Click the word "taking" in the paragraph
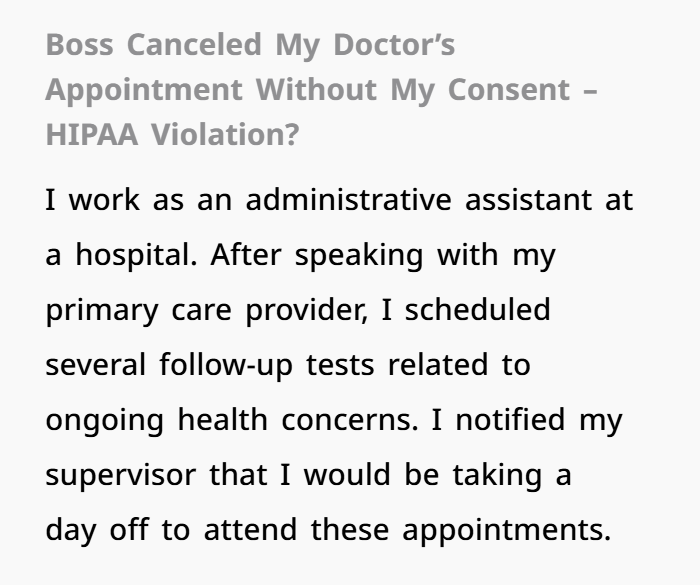The width and height of the screenshot is (700, 585). tap(497, 476)
